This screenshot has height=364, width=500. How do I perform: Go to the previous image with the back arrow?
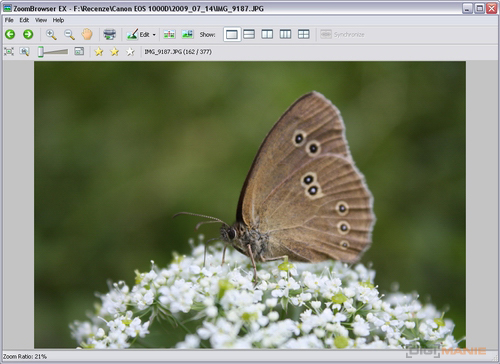pos(10,34)
